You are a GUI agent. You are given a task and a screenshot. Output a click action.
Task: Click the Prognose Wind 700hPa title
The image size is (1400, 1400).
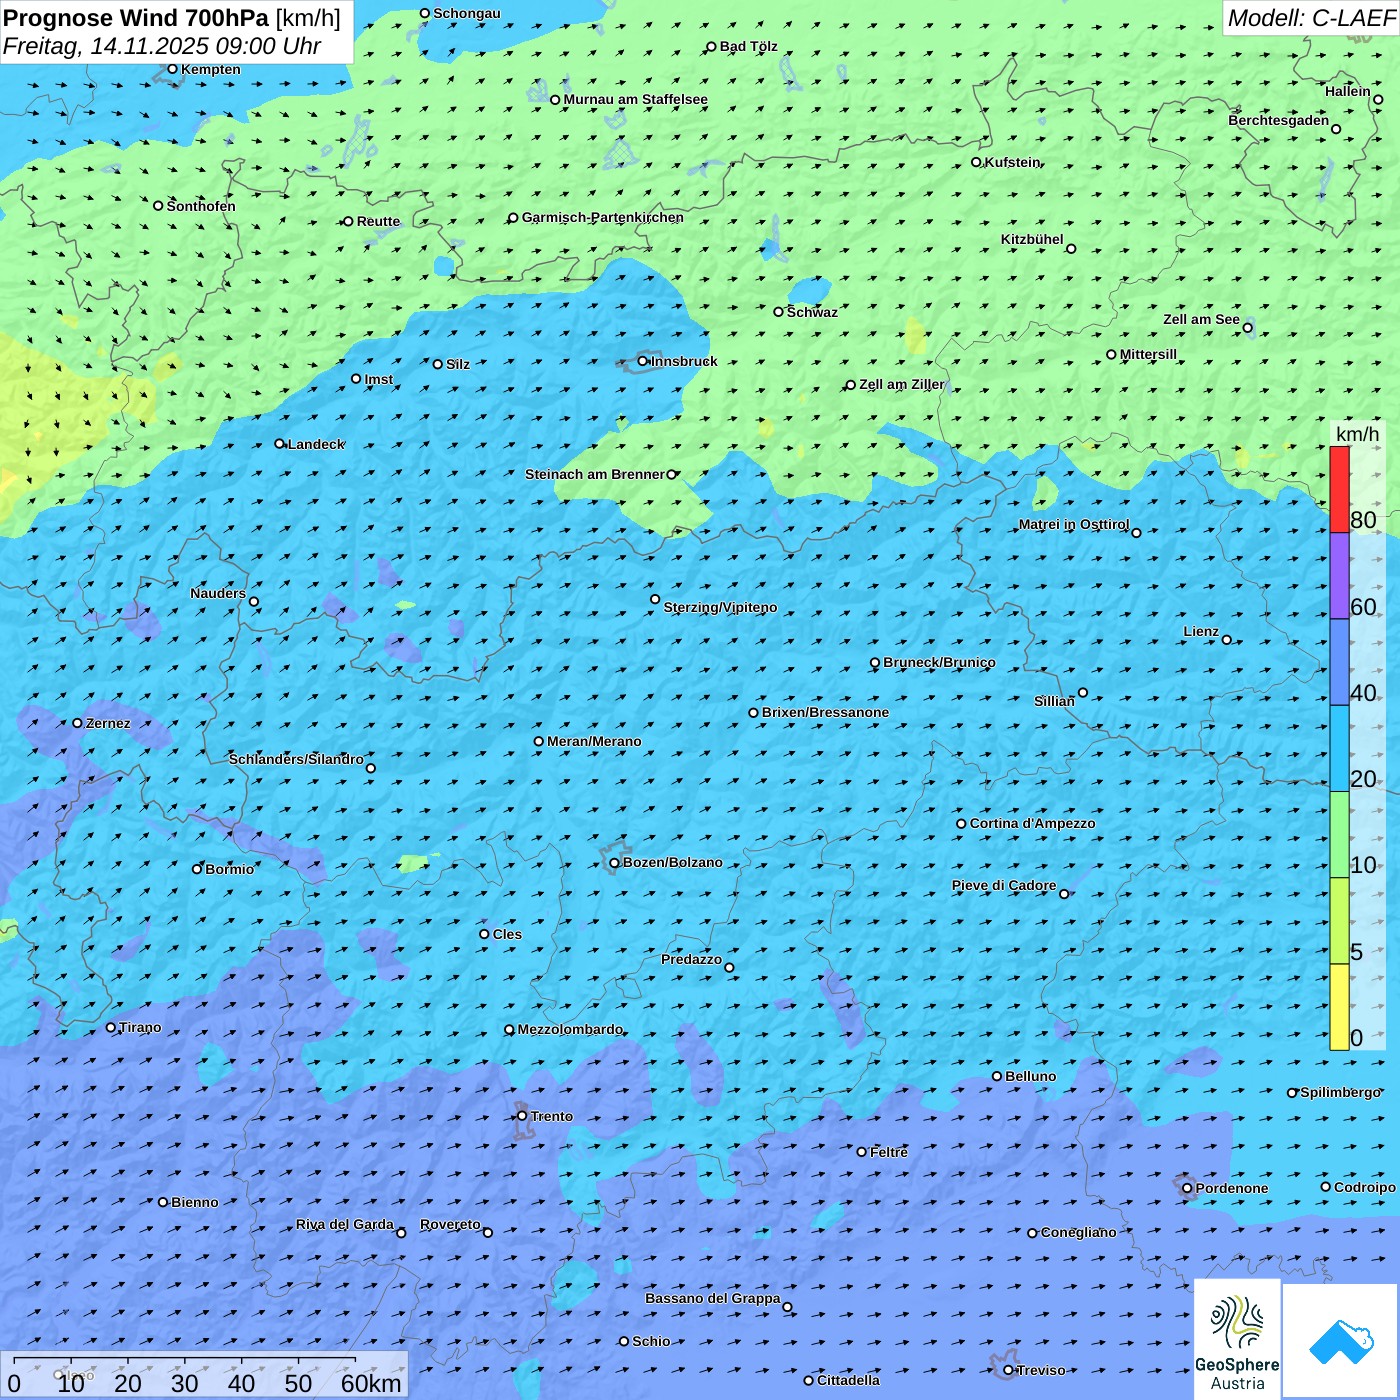[x=136, y=18]
